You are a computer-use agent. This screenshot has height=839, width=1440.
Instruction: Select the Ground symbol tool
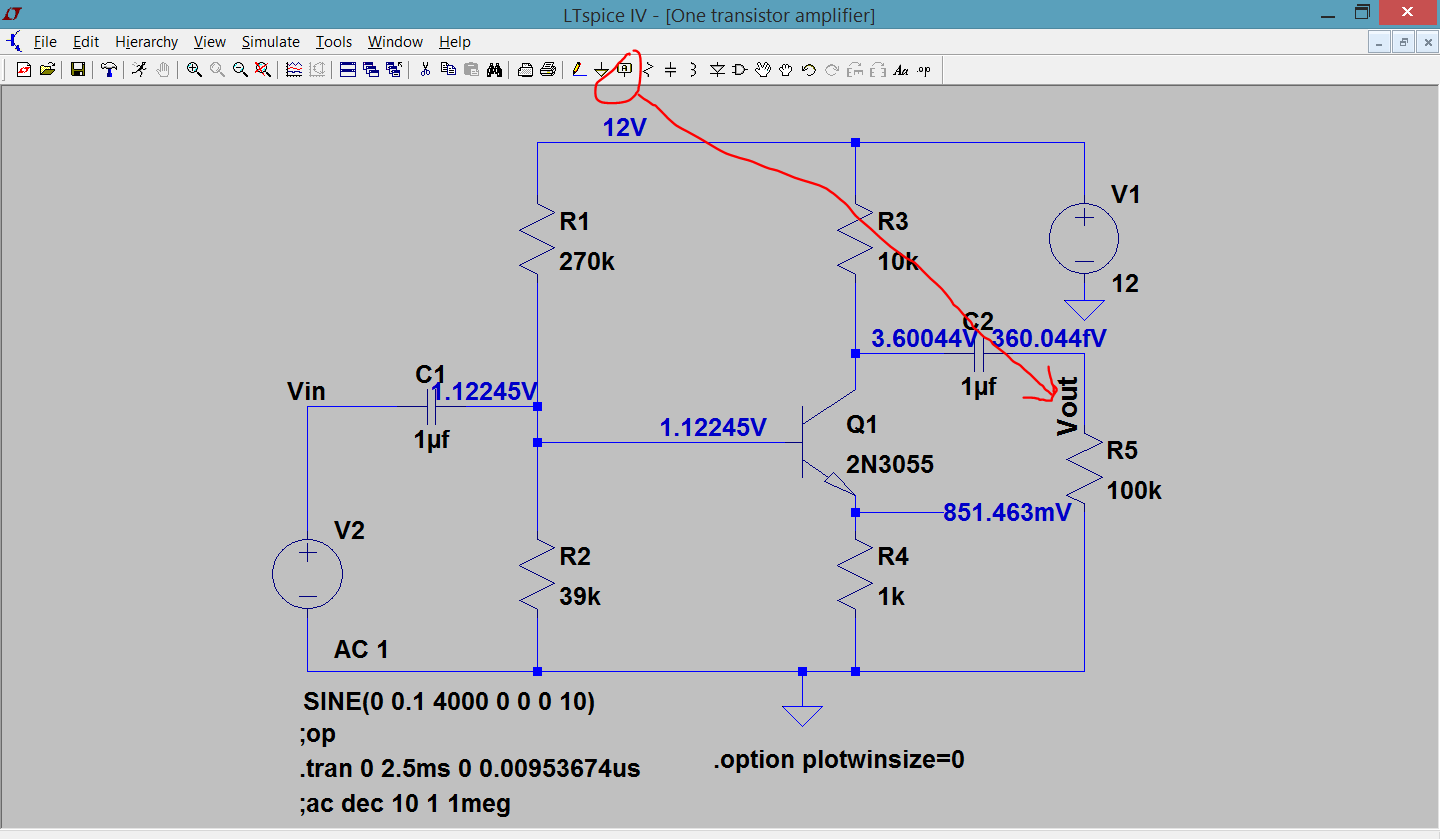point(601,70)
